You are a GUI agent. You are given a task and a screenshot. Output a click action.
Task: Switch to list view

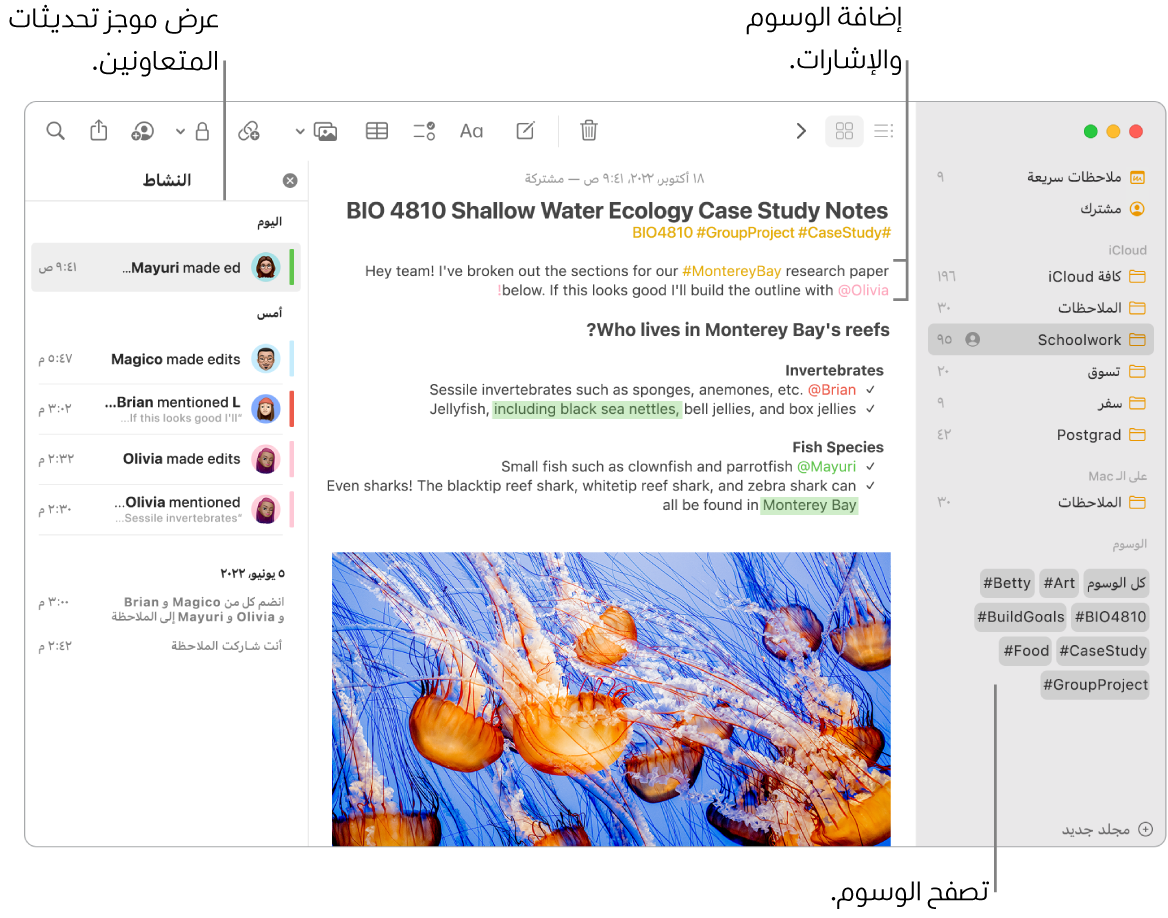[x=883, y=131]
